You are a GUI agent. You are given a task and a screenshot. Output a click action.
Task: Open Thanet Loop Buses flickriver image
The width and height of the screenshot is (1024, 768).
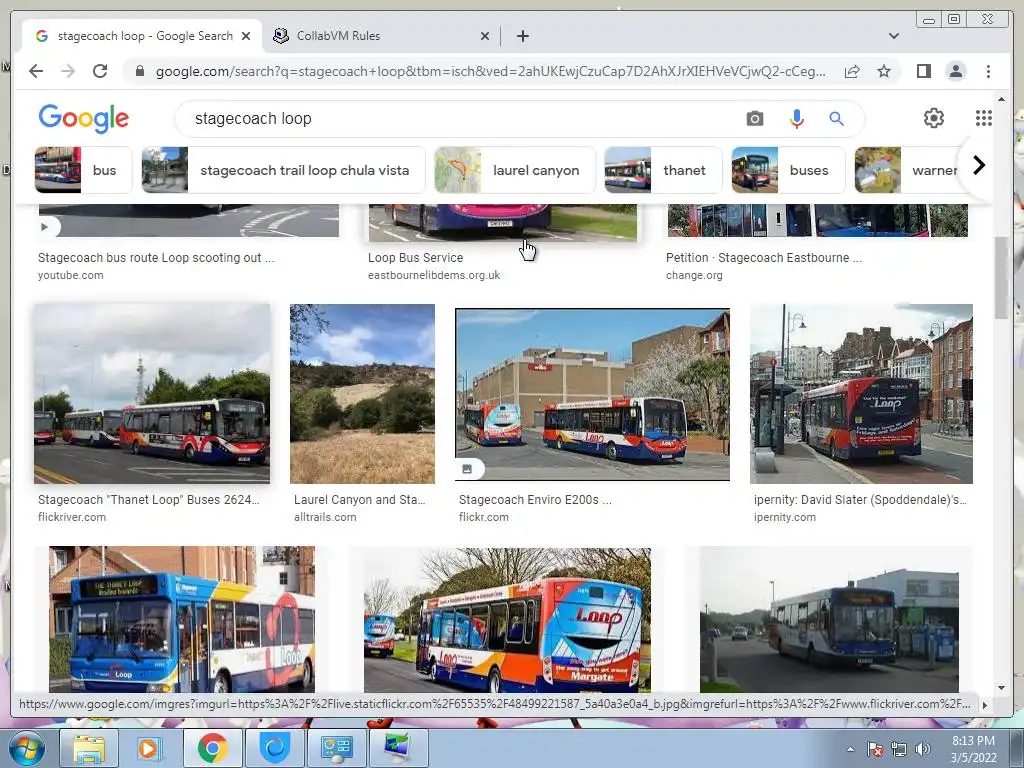point(152,394)
